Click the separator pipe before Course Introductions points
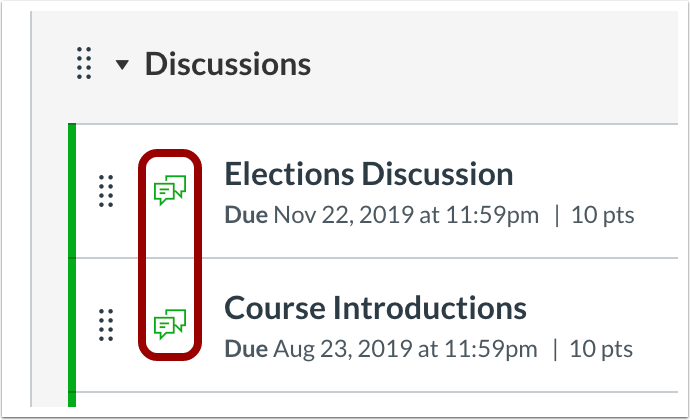690x420 pixels. 555,350
